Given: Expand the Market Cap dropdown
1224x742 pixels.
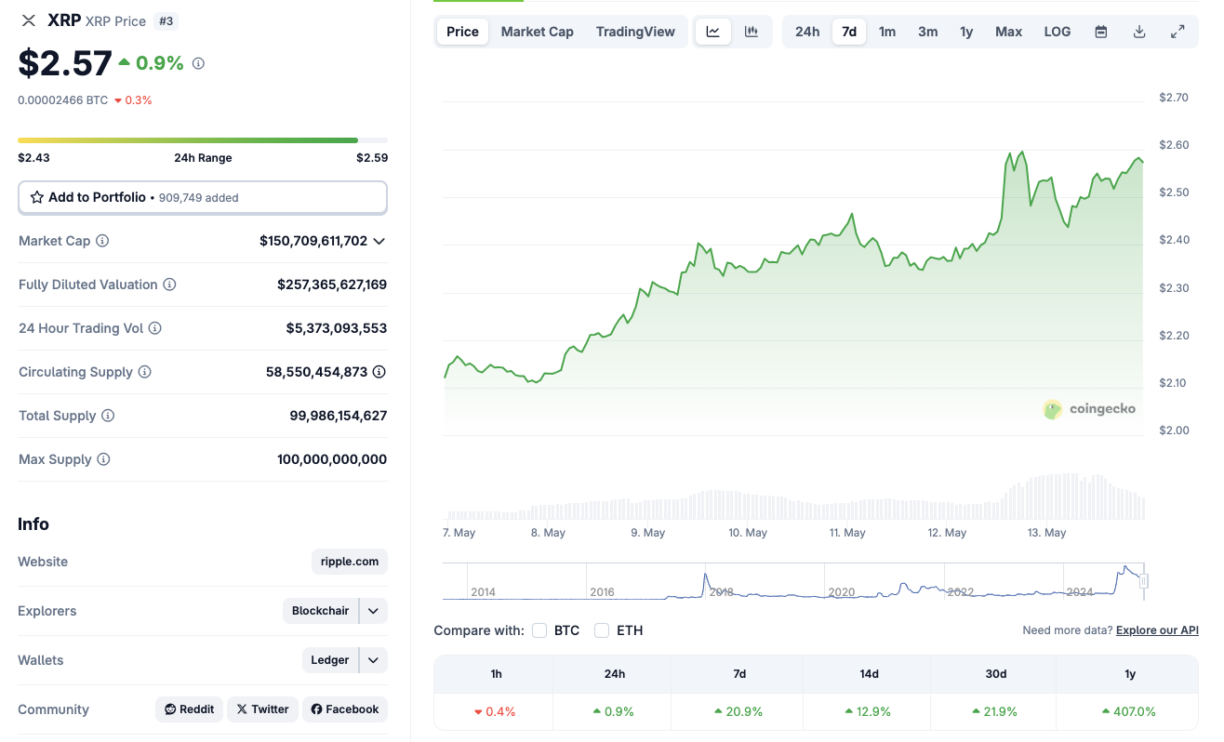Looking at the screenshot, I should (x=377, y=241).
